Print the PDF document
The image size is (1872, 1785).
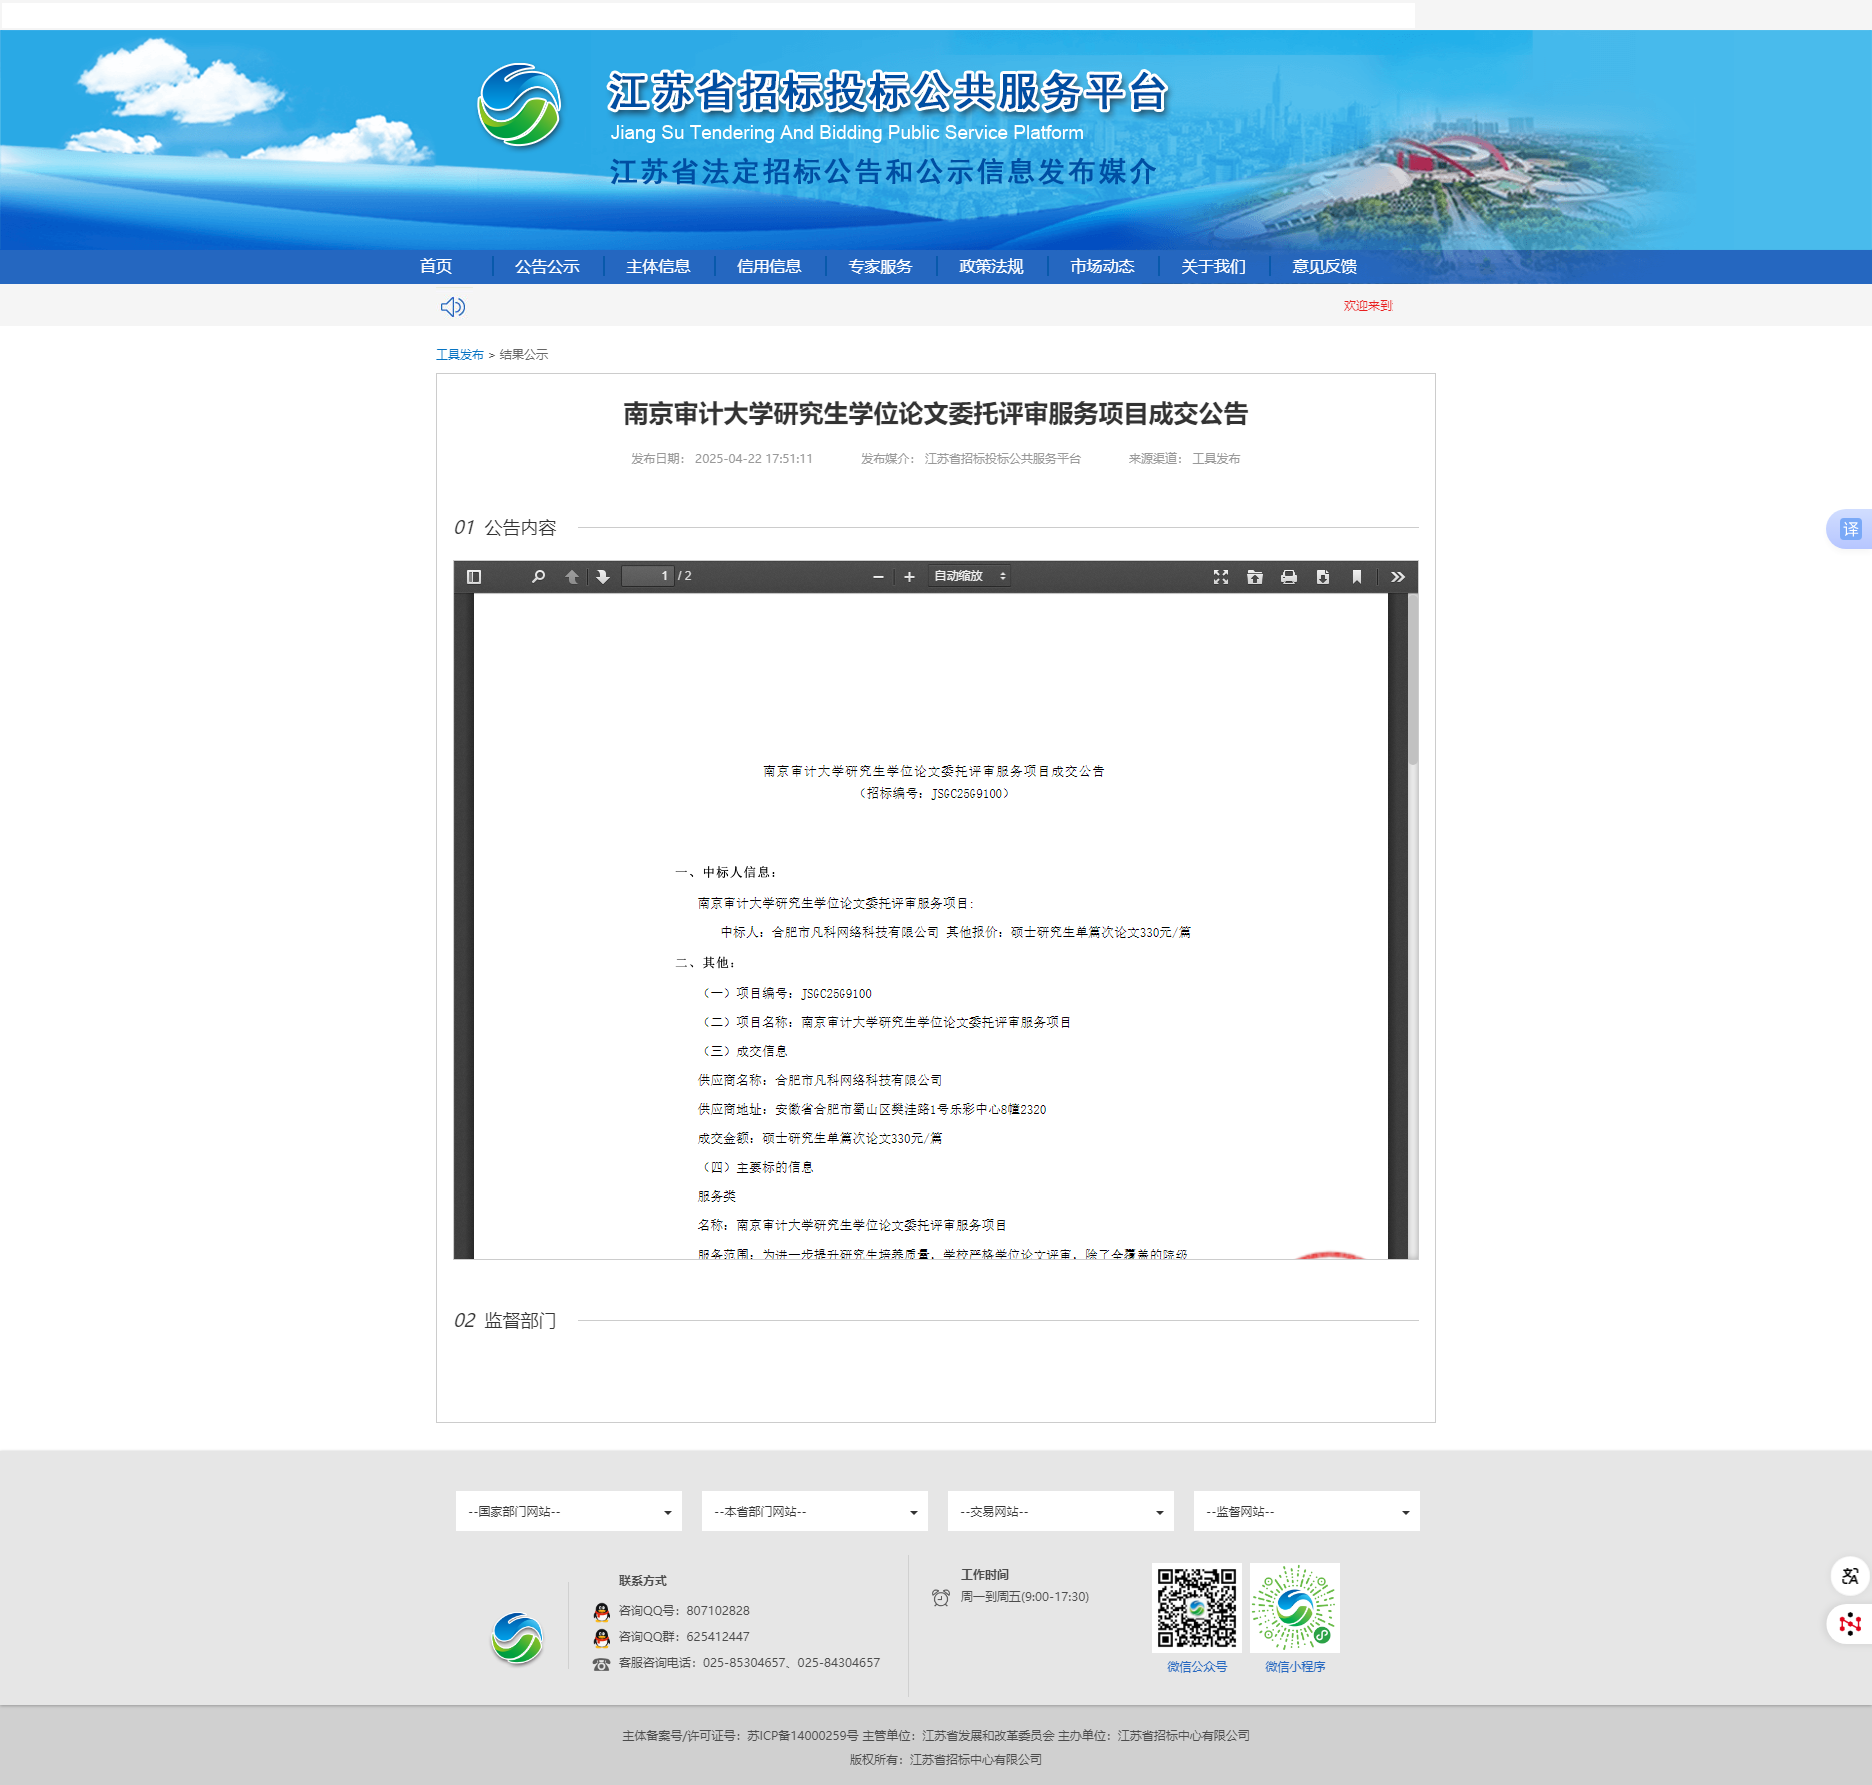(1289, 577)
